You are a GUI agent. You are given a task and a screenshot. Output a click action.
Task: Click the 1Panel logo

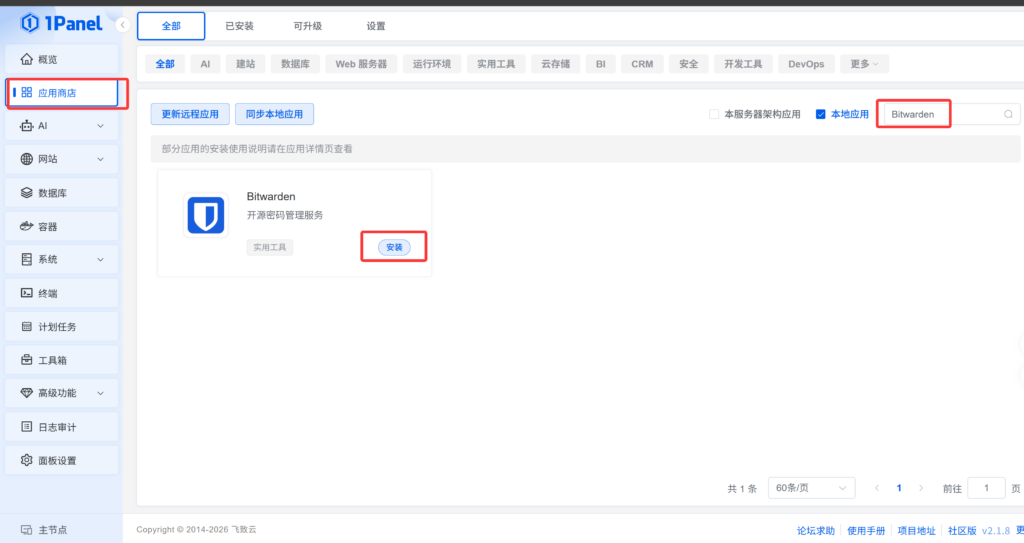(61, 24)
